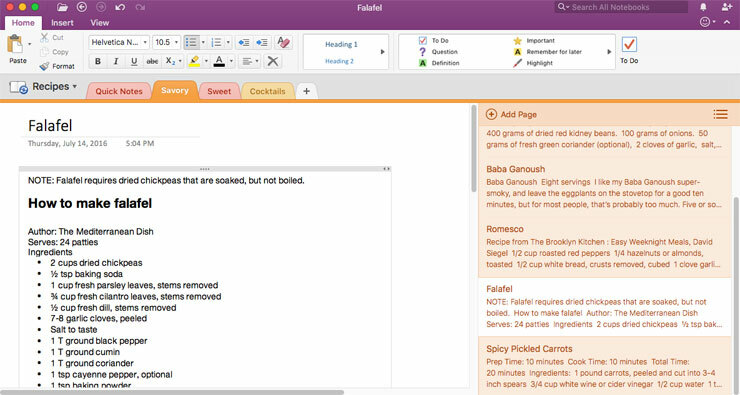Redo the last action
Viewport: 740px width, 395px height.
pos(140,7)
